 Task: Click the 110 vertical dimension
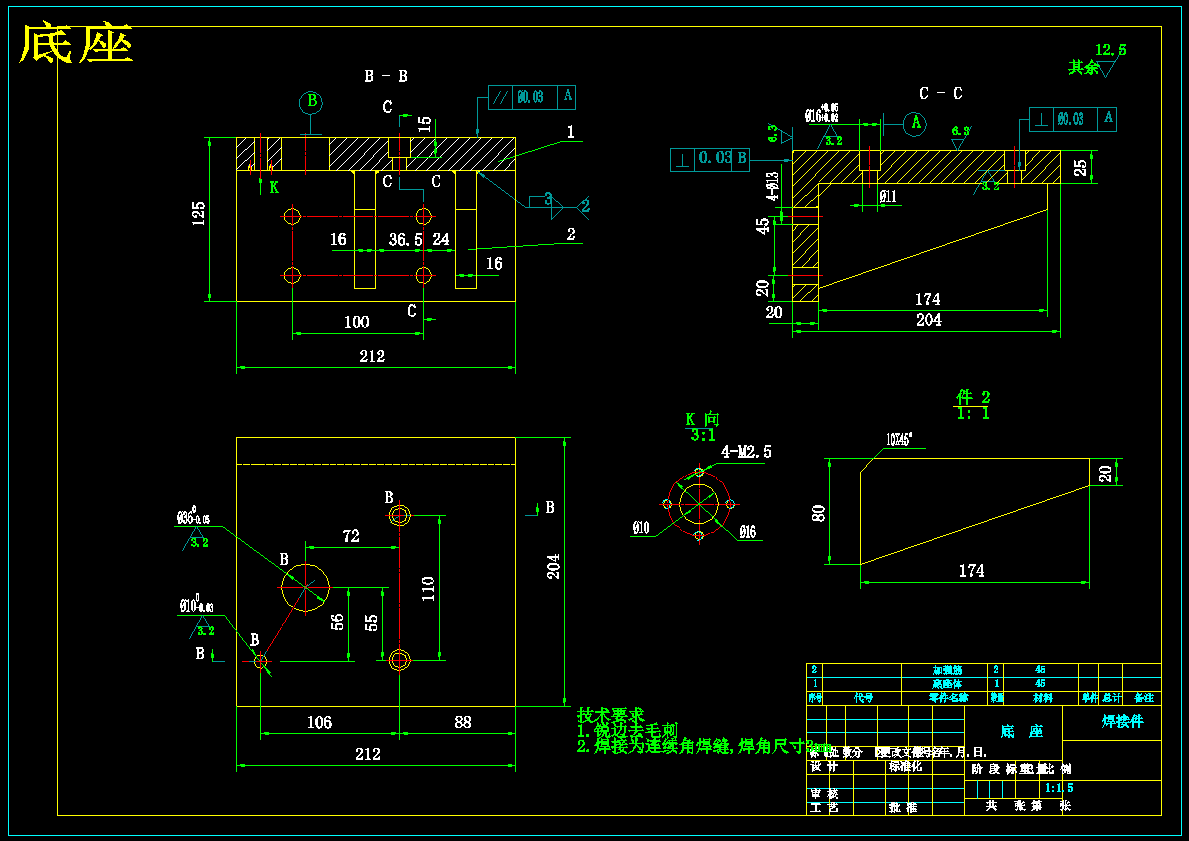428,589
